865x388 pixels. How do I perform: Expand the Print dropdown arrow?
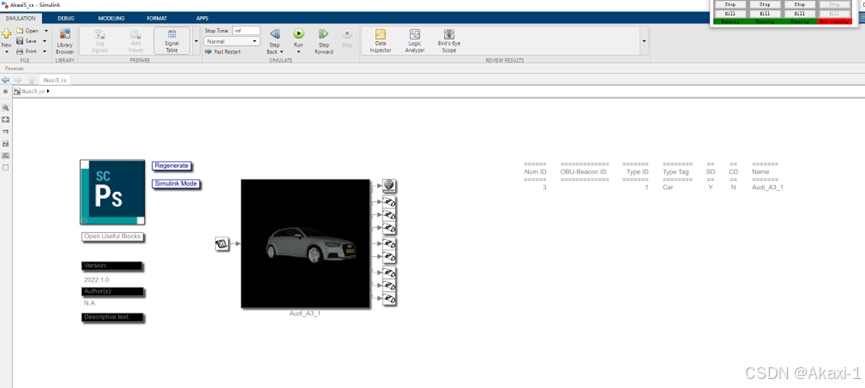point(46,51)
